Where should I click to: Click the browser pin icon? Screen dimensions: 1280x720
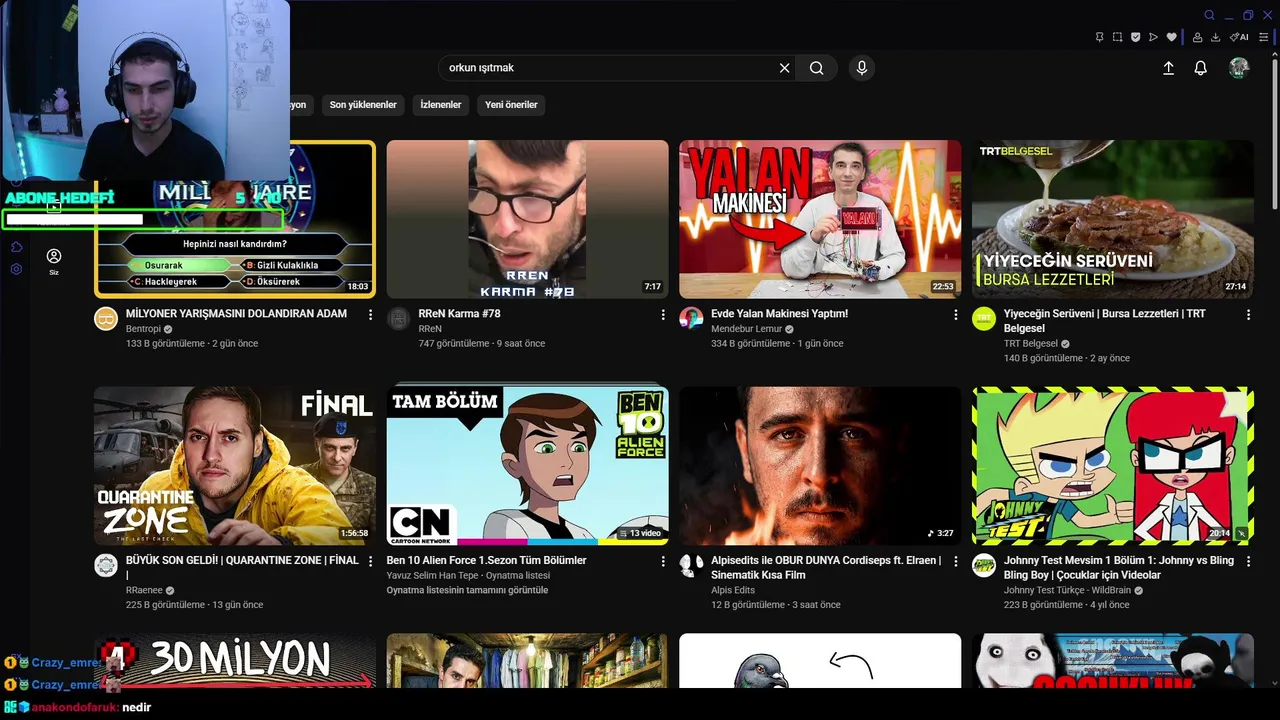pos(1099,37)
